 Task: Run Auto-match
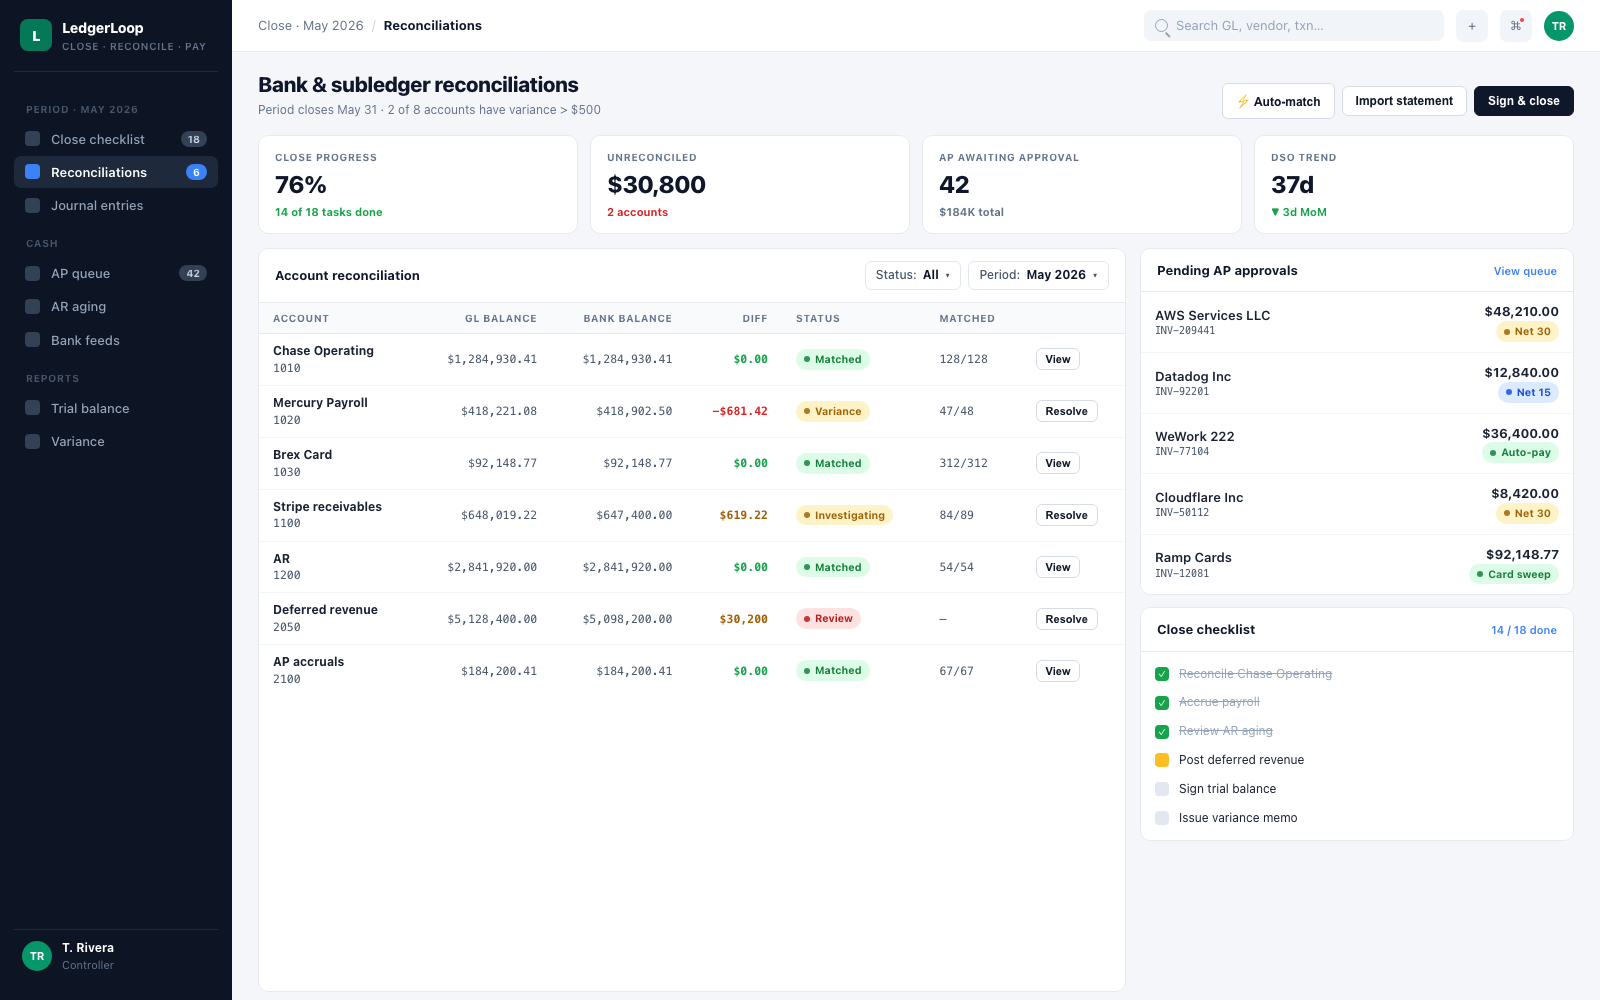click(x=1278, y=101)
